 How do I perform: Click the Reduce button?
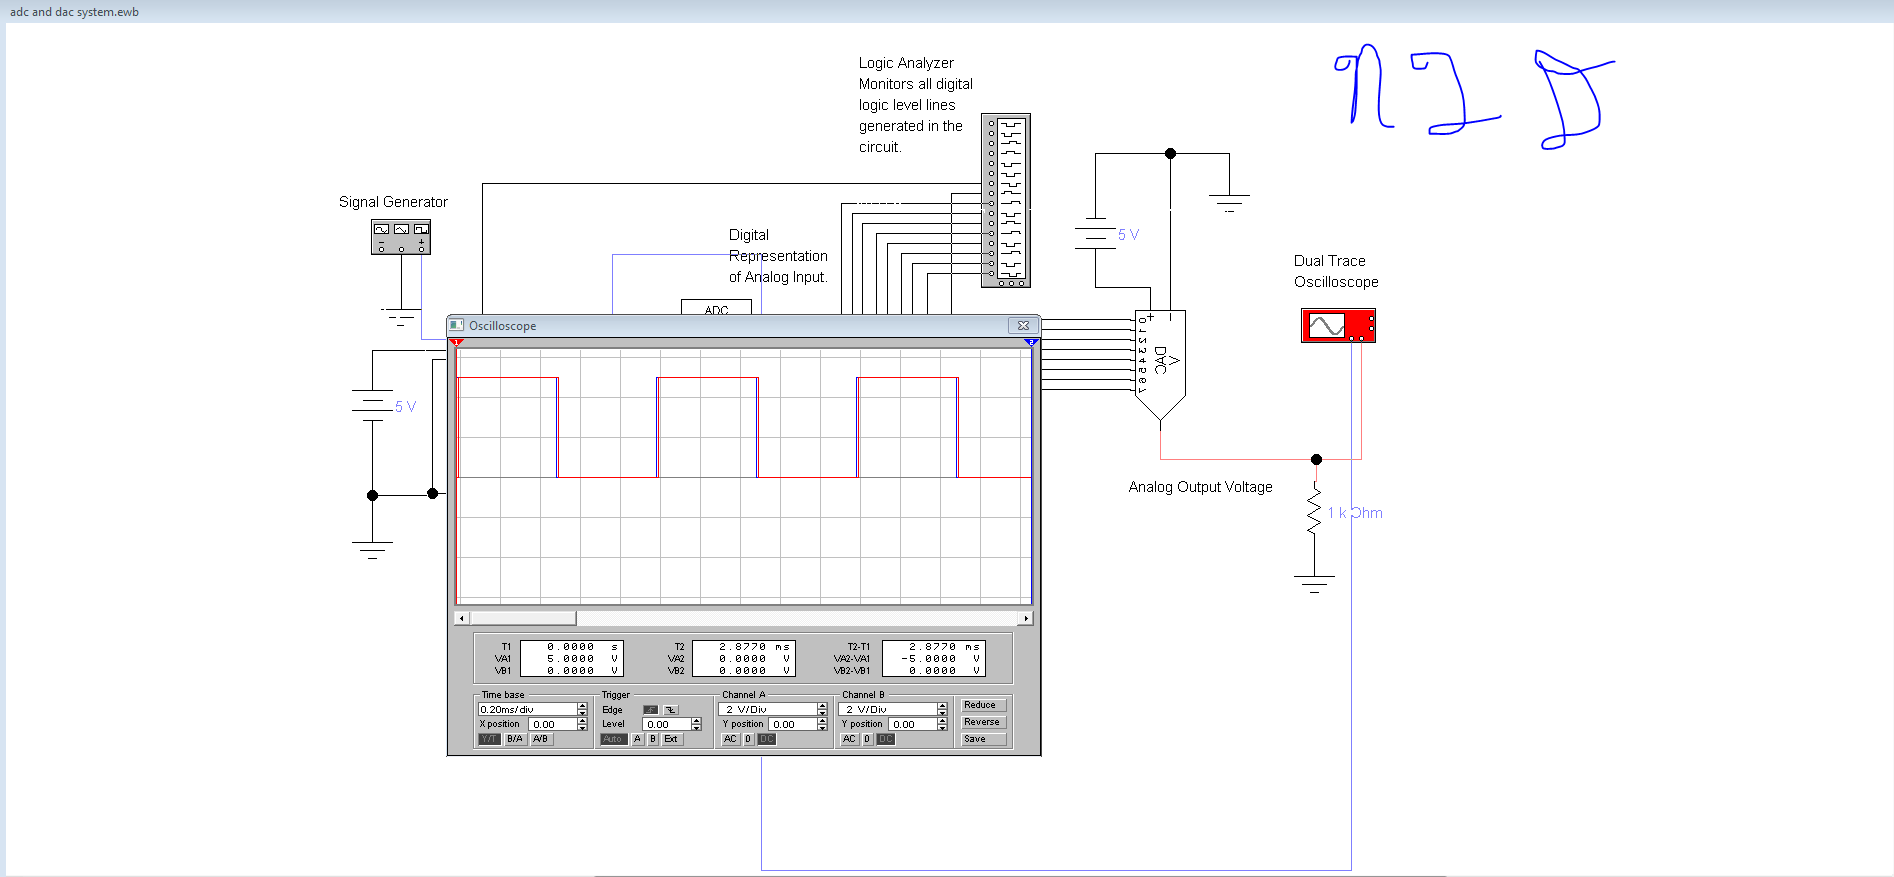point(984,705)
